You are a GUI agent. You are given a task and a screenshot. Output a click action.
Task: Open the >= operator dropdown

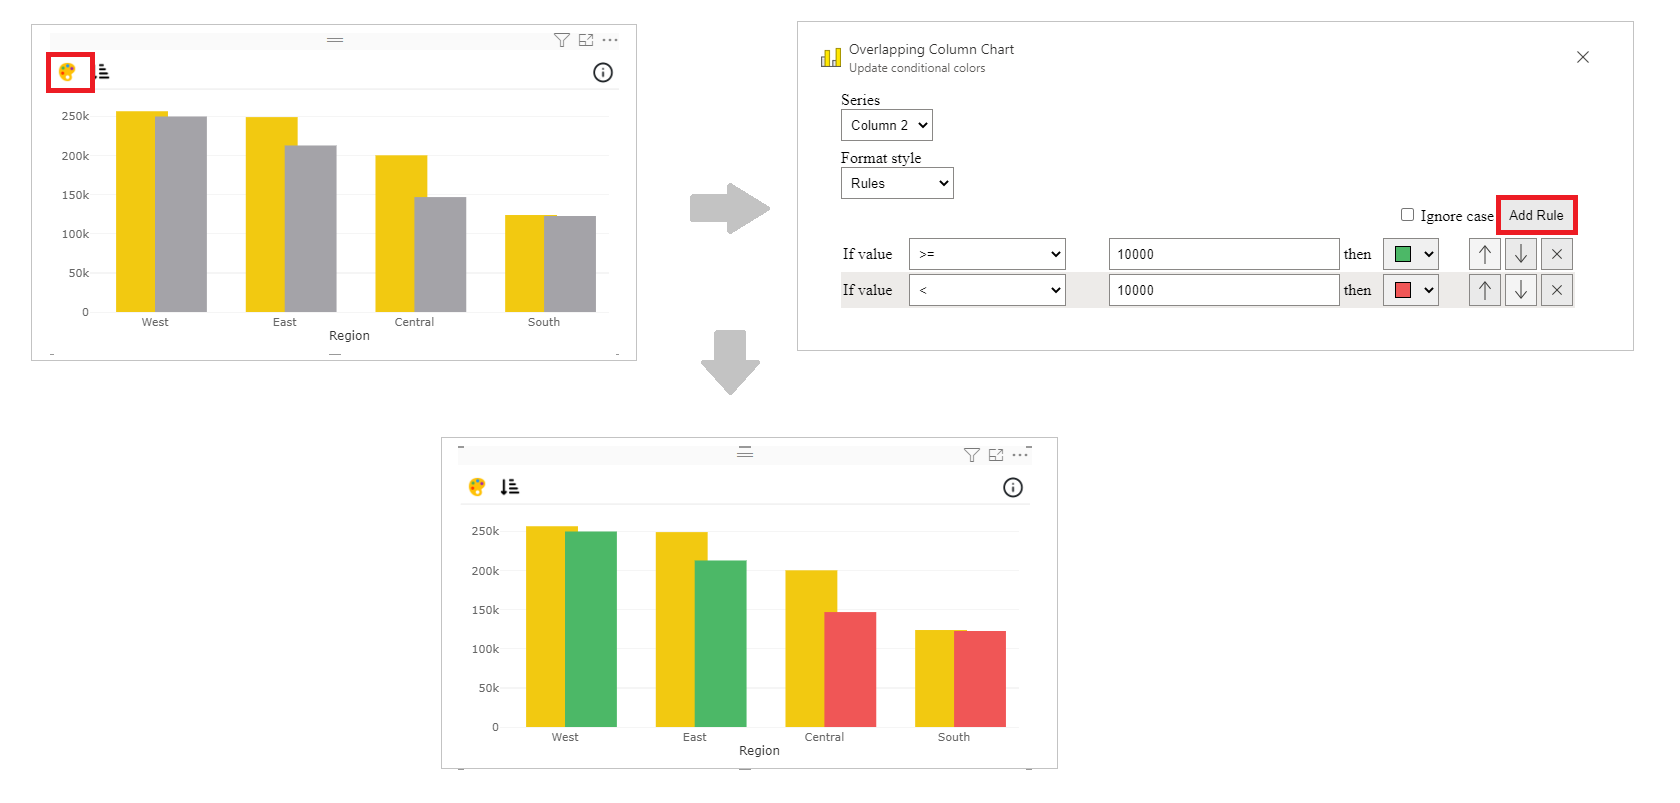pyautogui.click(x=987, y=254)
